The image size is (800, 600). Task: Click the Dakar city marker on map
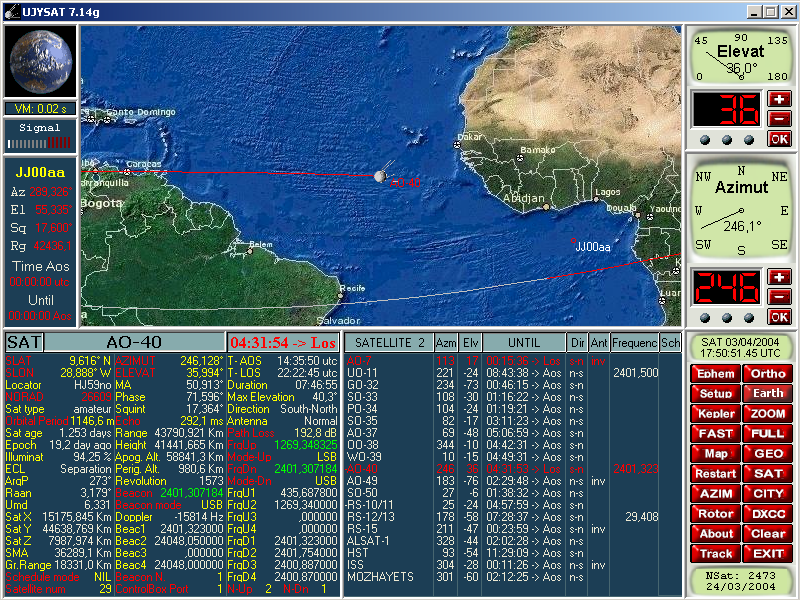[x=457, y=145]
